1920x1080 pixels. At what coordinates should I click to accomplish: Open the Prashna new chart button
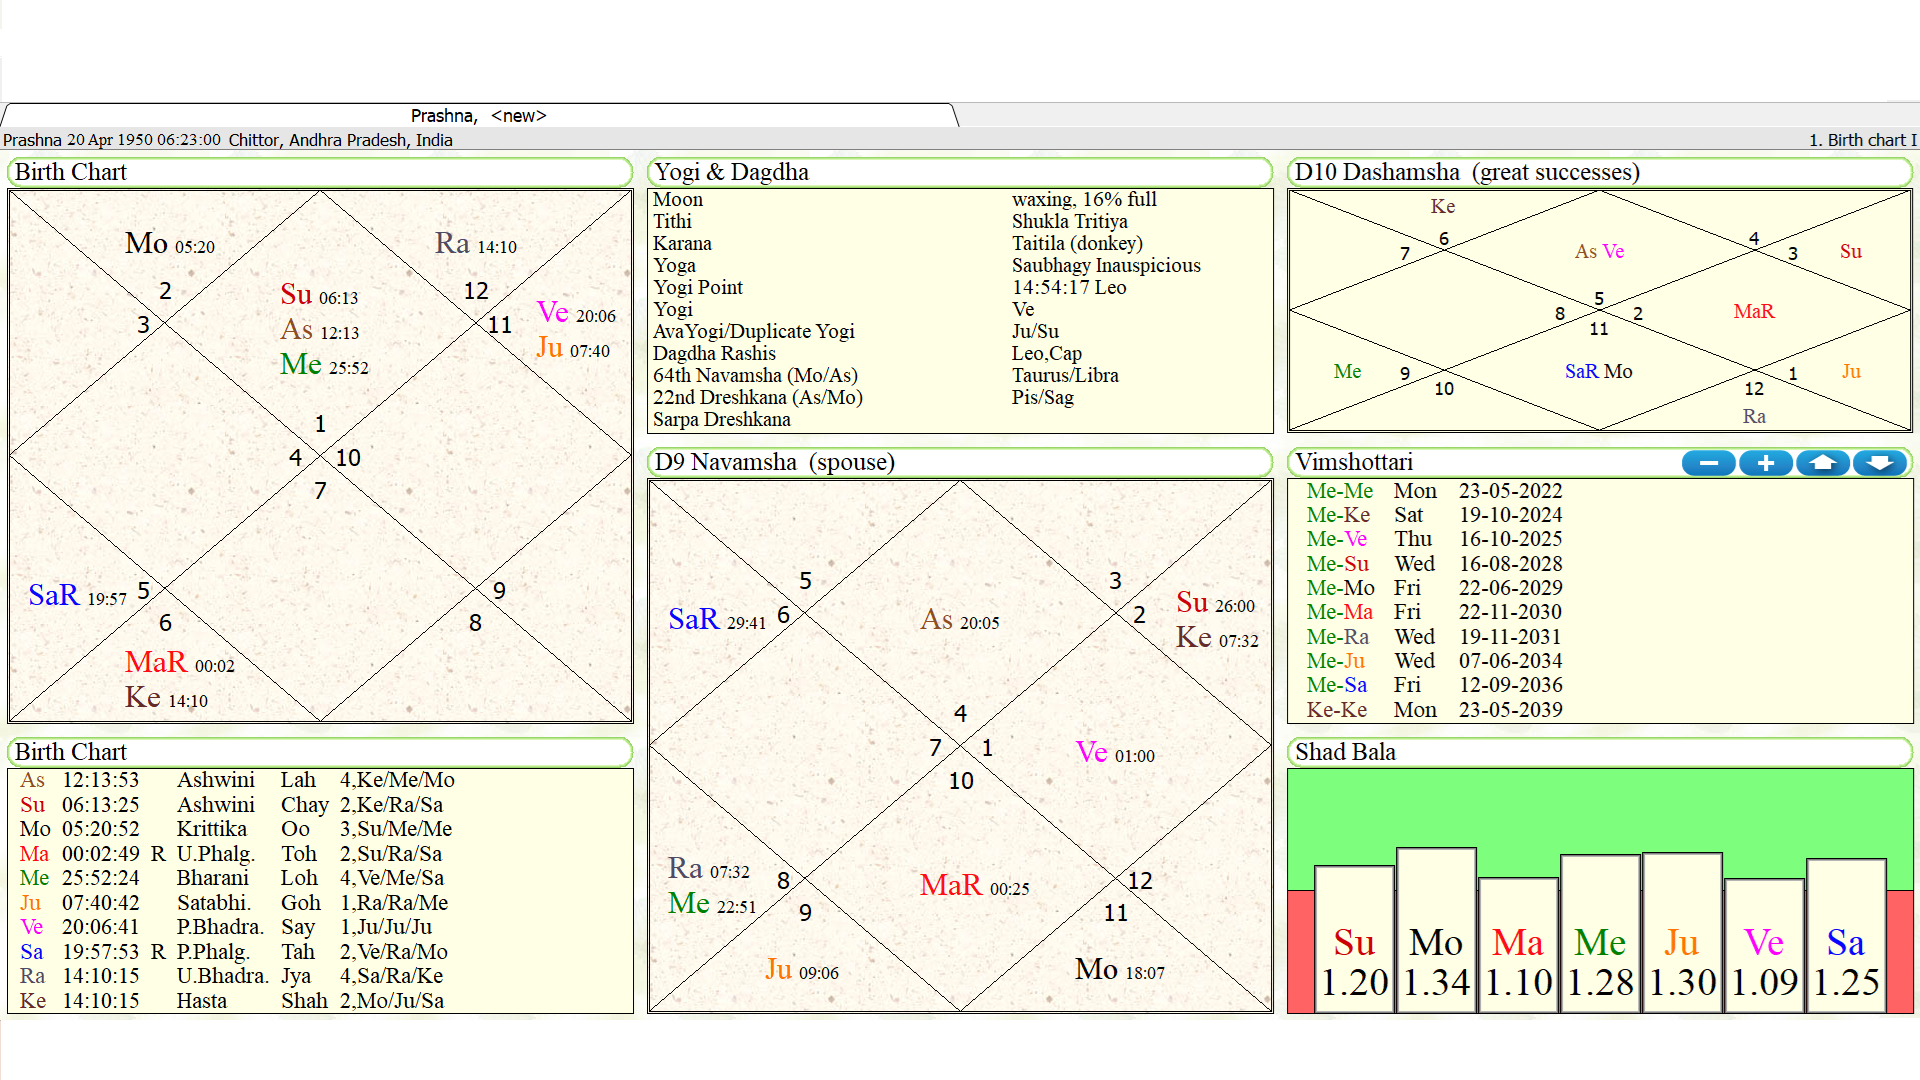(480, 116)
